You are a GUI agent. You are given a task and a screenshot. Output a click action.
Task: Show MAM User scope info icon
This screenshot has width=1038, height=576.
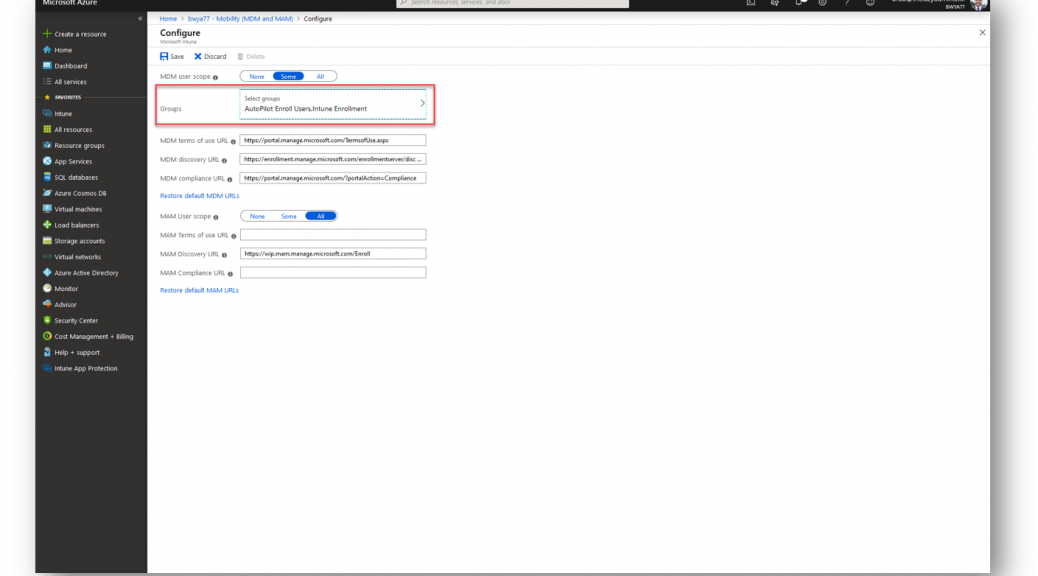(216, 217)
